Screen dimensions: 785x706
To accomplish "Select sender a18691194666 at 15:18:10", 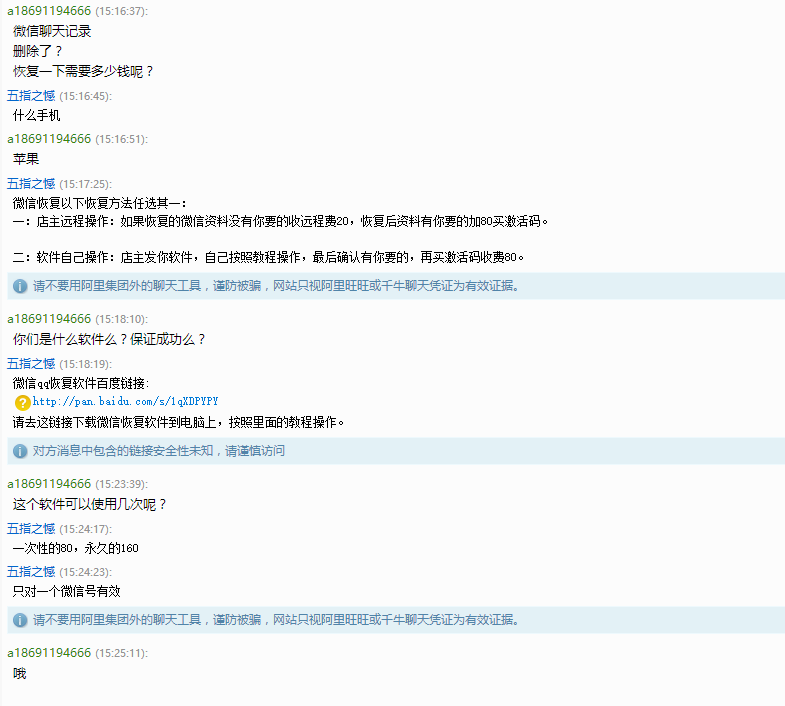I will 49,318.
